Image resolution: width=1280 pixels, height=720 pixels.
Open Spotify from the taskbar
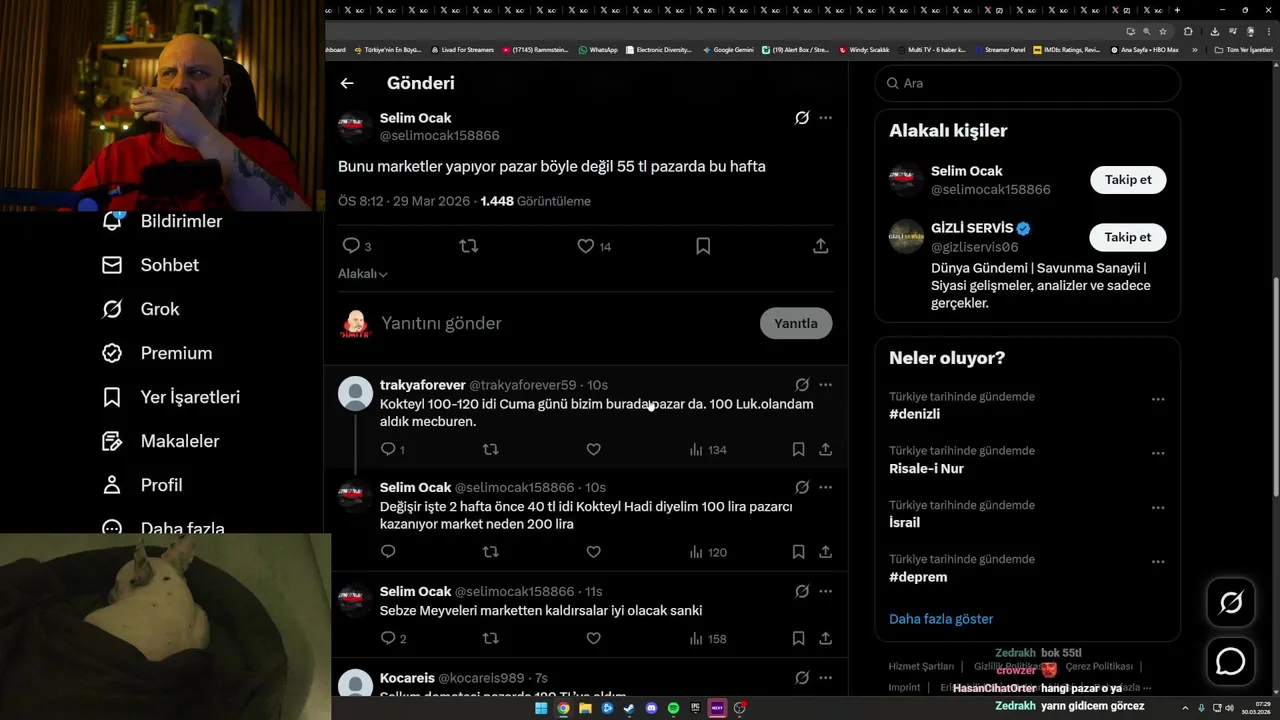pyautogui.click(x=673, y=708)
